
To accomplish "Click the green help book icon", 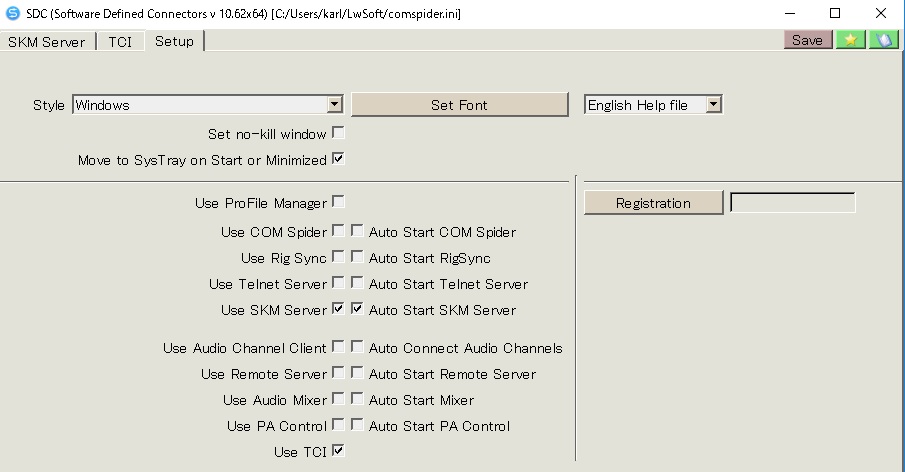I will [884, 40].
